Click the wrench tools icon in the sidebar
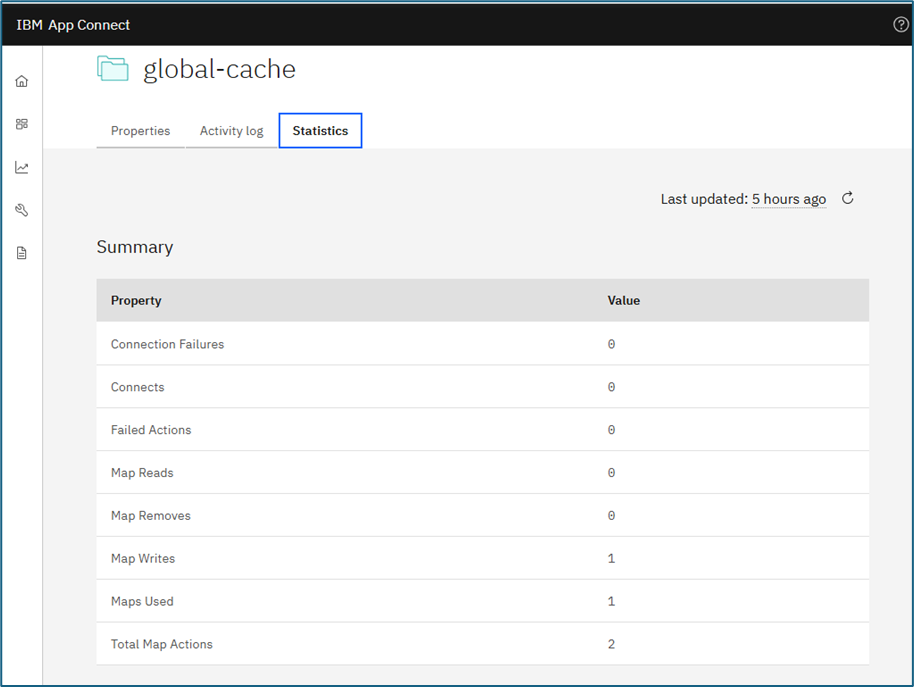 [21, 210]
